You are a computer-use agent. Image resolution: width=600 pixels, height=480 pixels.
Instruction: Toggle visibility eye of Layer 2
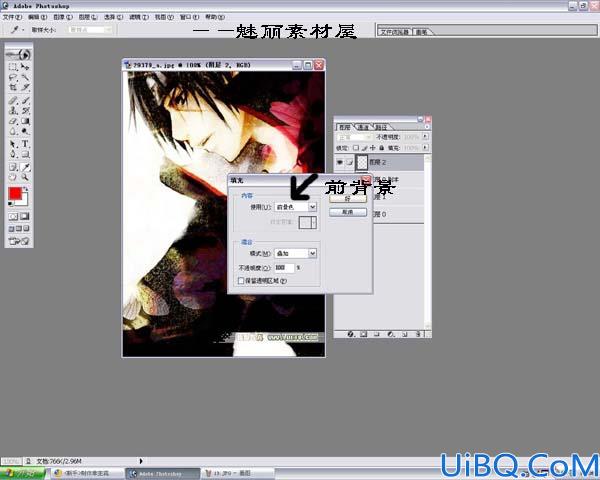pos(339,162)
